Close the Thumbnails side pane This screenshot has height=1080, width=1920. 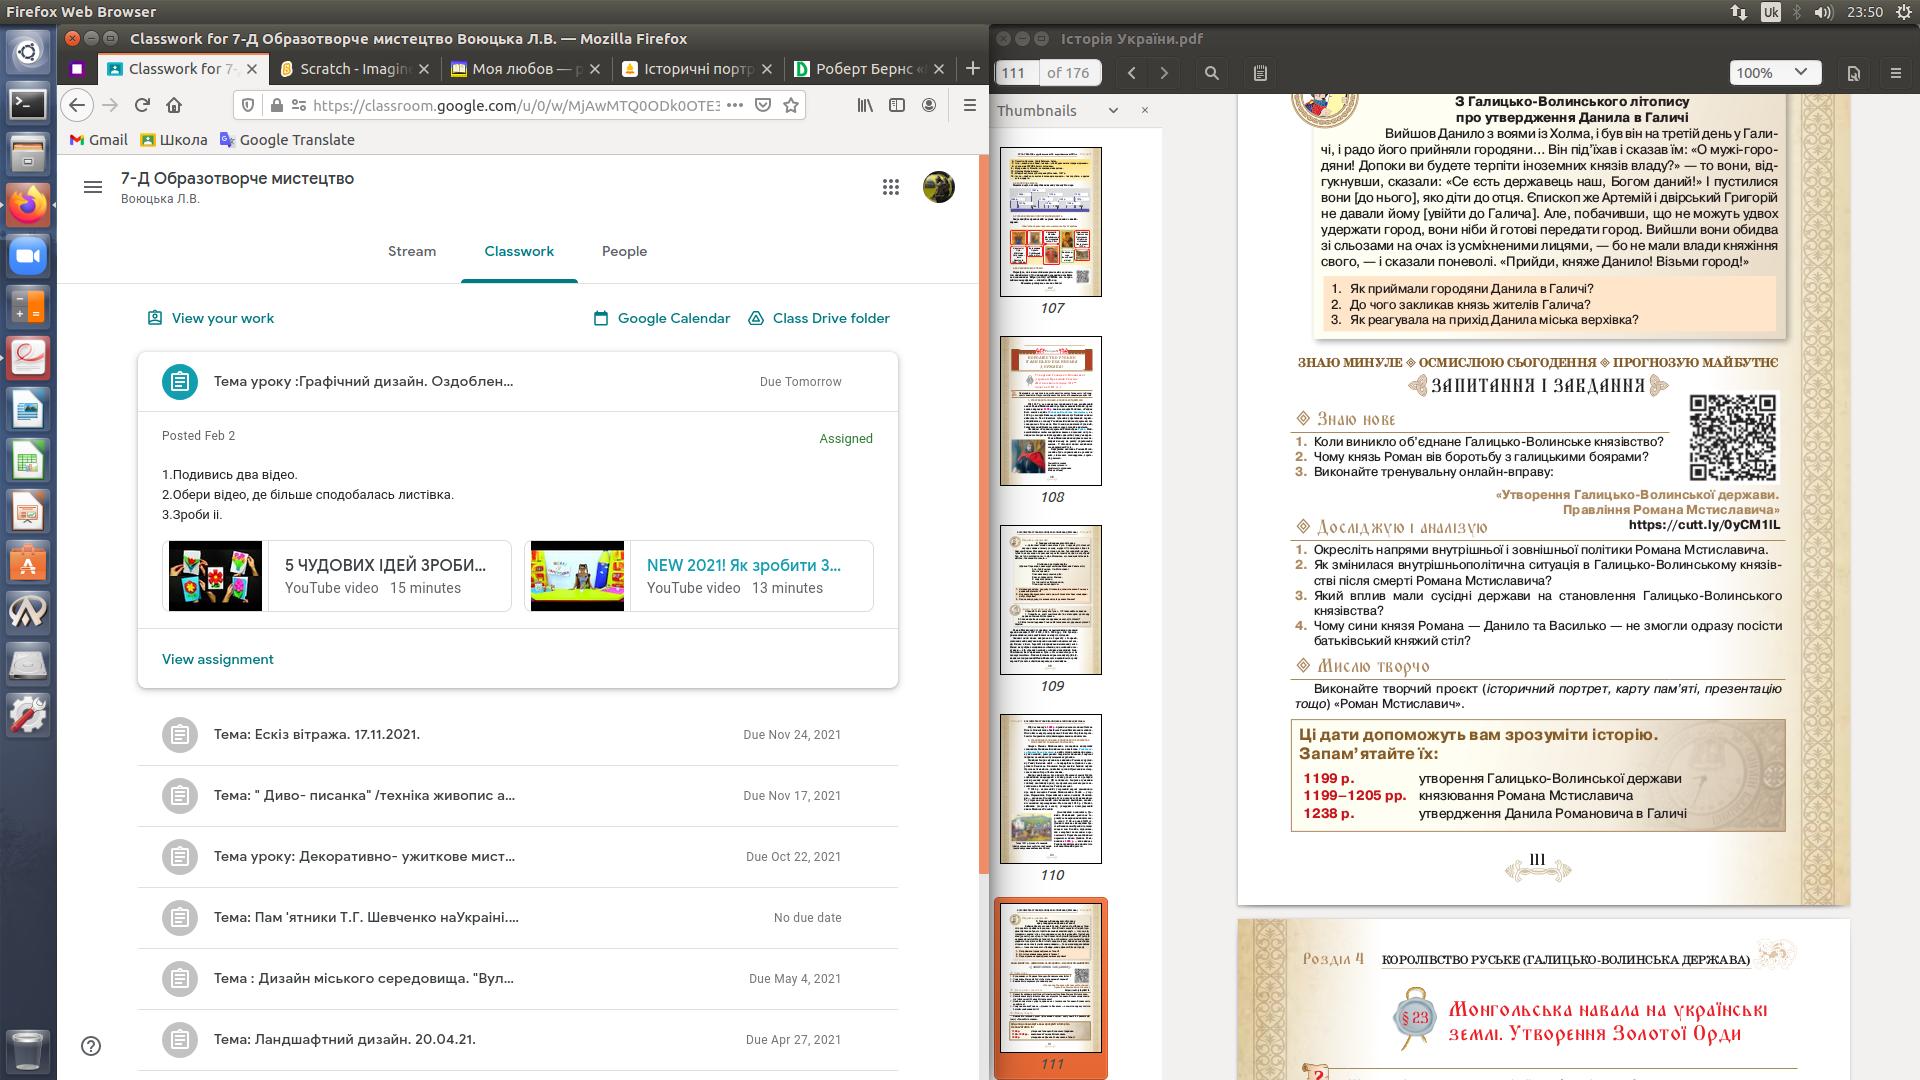1145,110
